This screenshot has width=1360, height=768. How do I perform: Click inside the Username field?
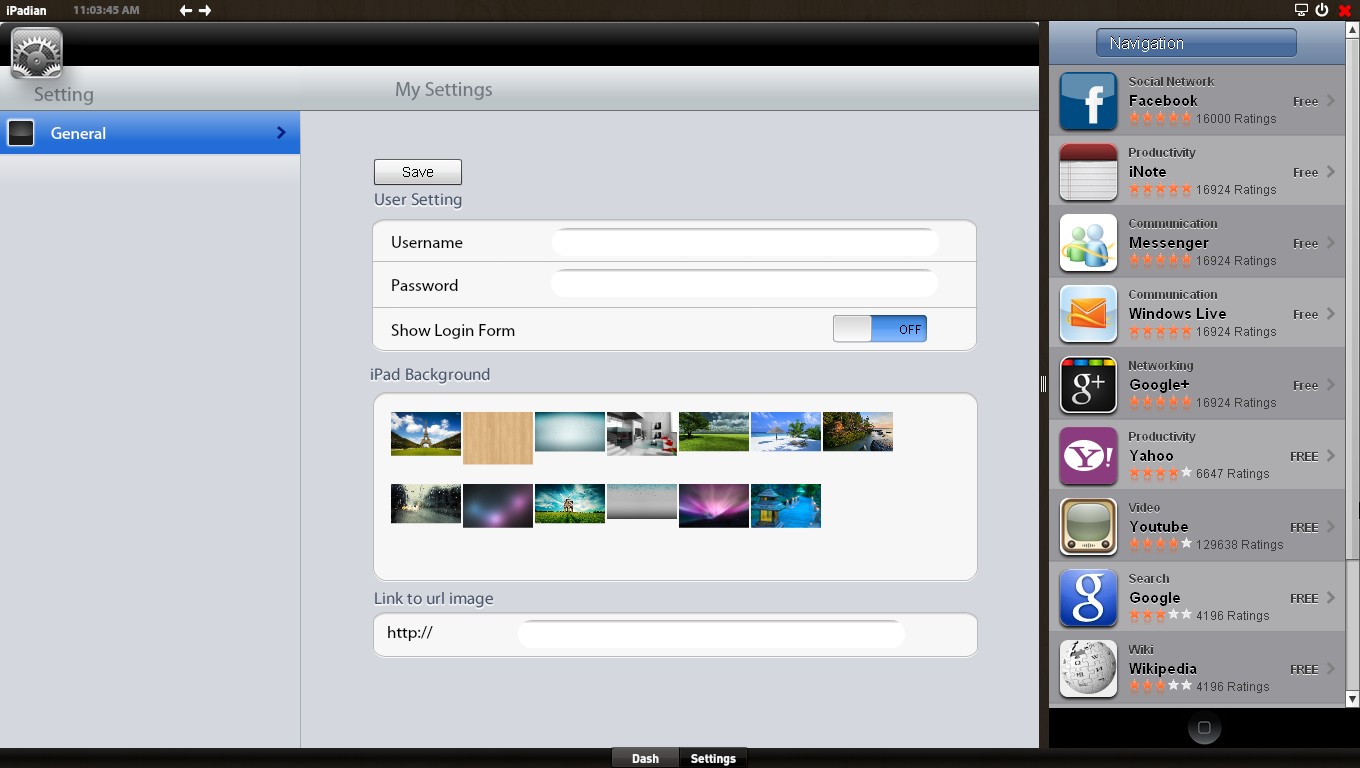[745, 242]
